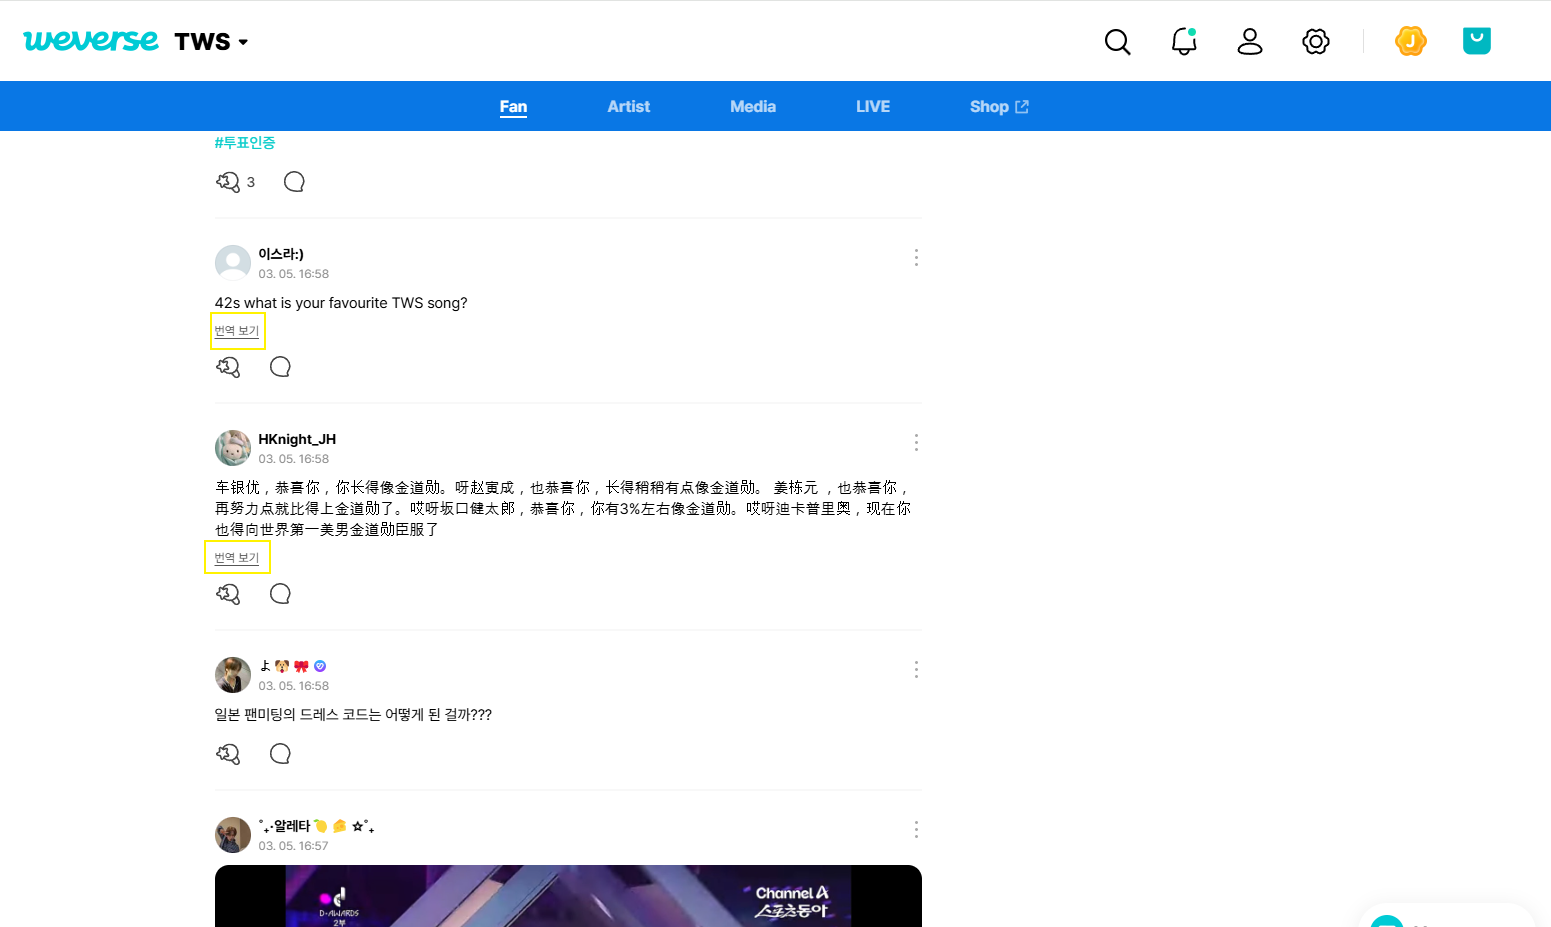This screenshot has width=1551, height=927.
Task: Open the search magnifier icon
Action: click(1117, 42)
